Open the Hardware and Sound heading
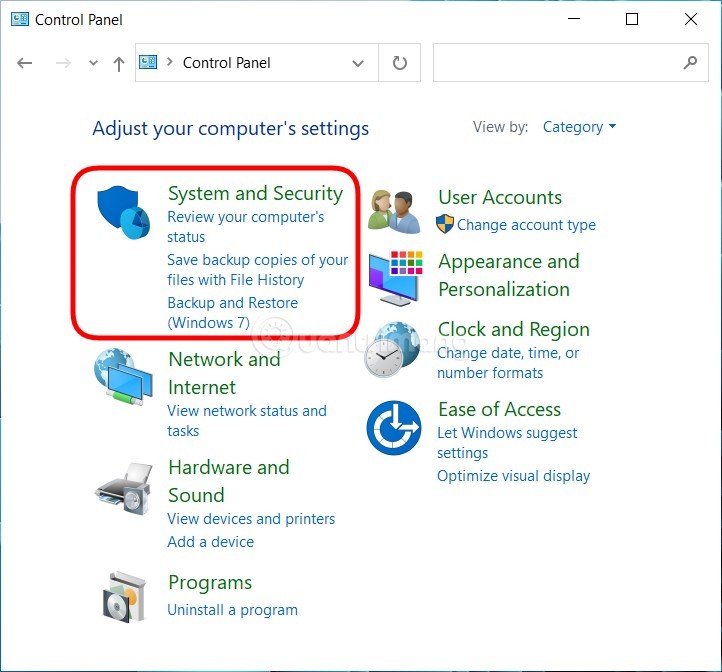 click(x=229, y=481)
